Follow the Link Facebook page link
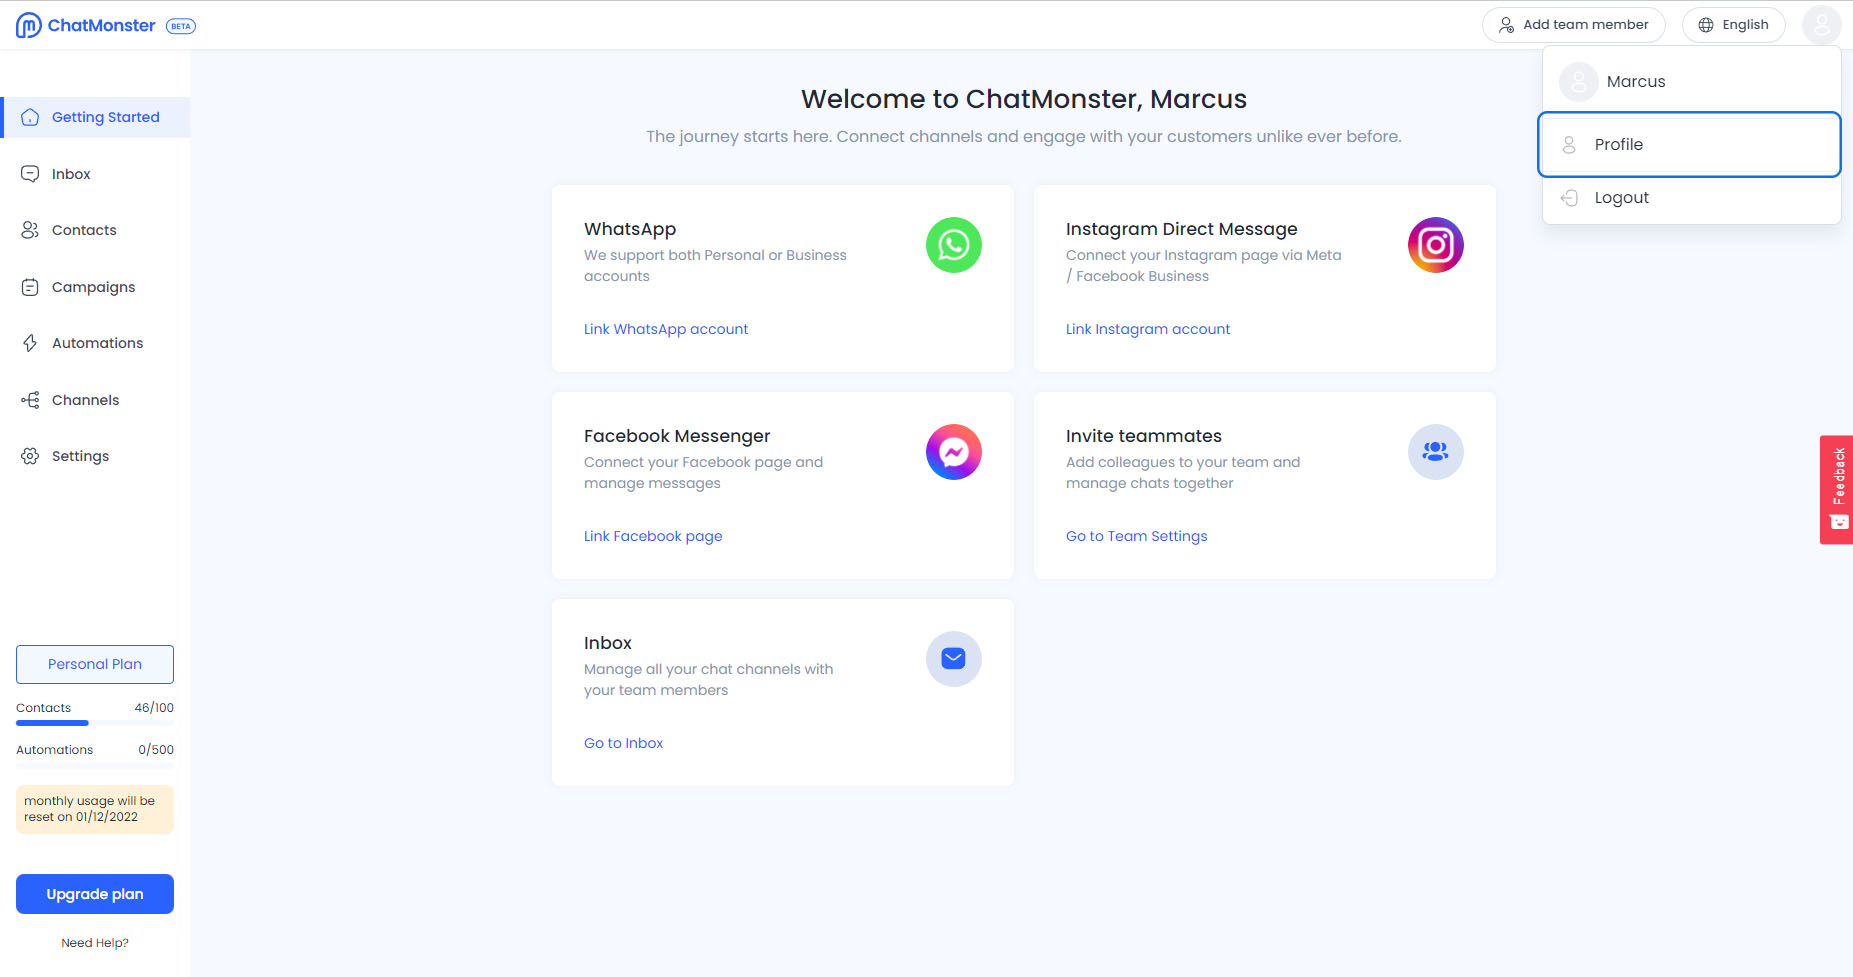 (653, 536)
